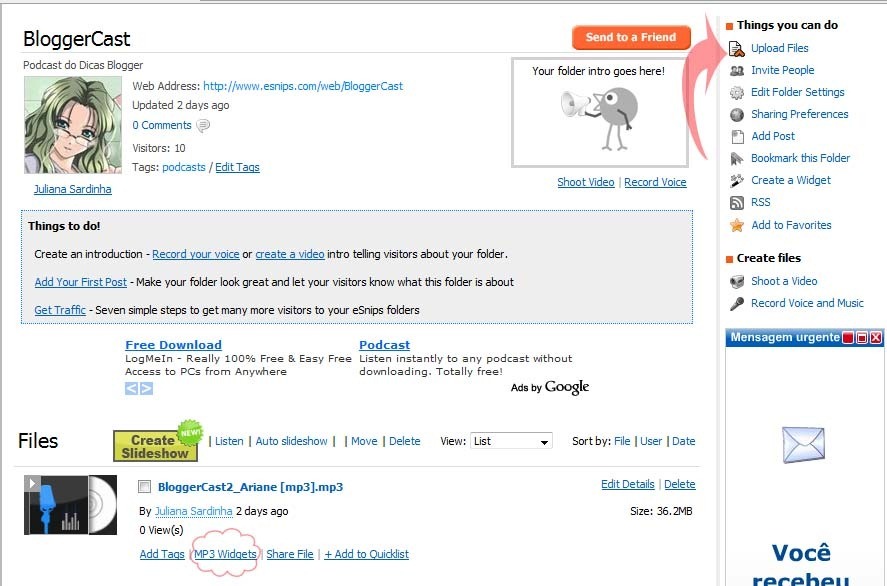Viewport: 887px width, 586px height.
Task: Click the Add Post page icon
Action: 737,136
